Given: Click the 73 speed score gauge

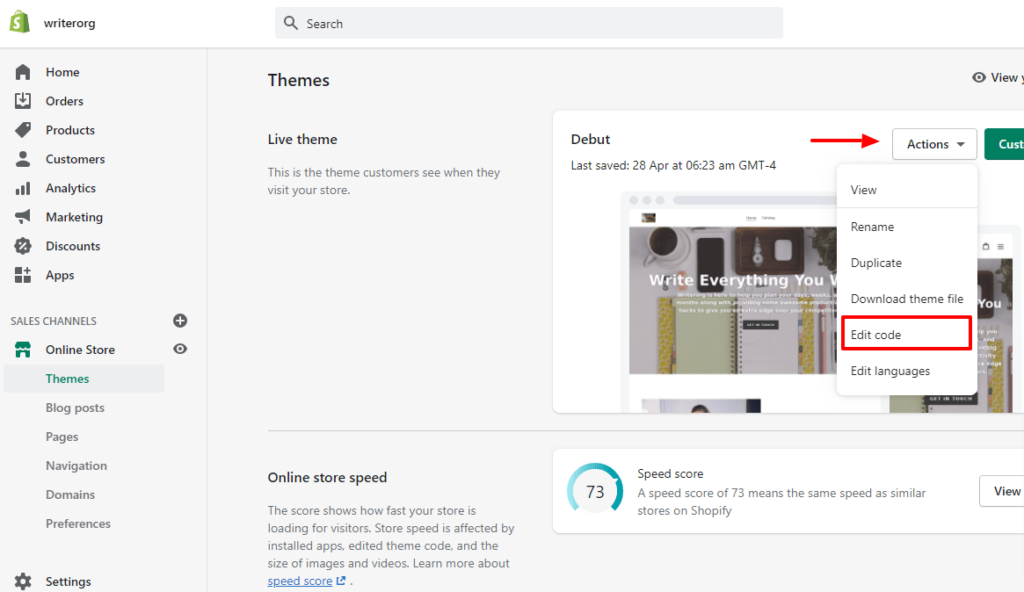Looking at the screenshot, I should [x=595, y=491].
